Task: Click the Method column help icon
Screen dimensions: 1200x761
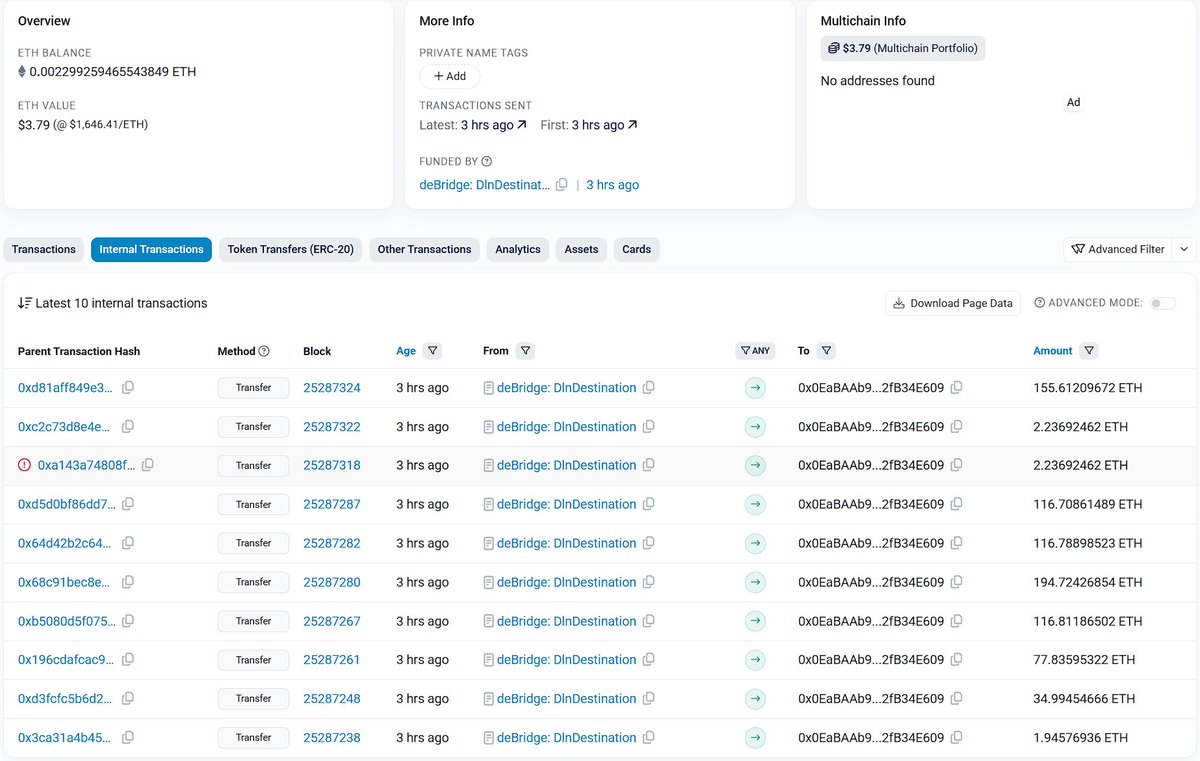Action: [264, 351]
